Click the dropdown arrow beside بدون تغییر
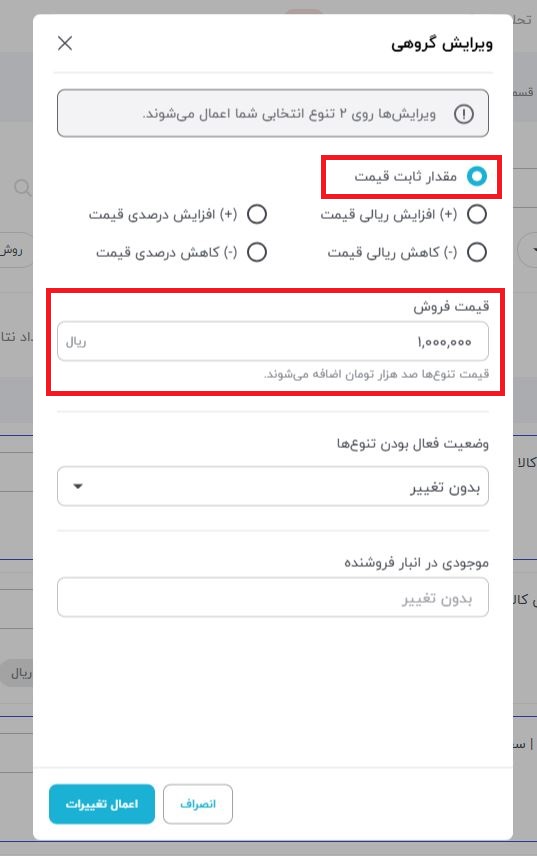The width and height of the screenshot is (537, 856). tap(78, 486)
